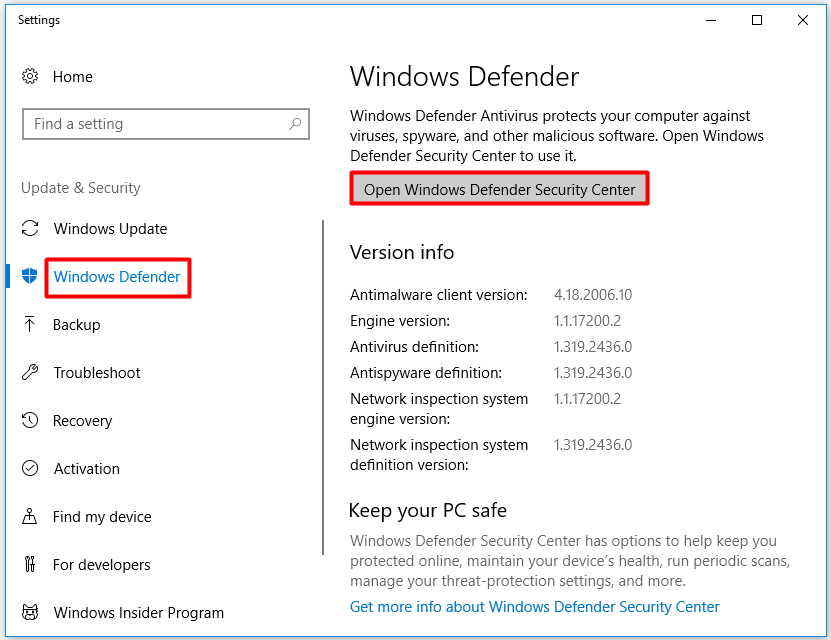Click the sidebar vertical scrollbar
Image resolution: width=831 pixels, height=640 pixels.
click(x=323, y=387)
